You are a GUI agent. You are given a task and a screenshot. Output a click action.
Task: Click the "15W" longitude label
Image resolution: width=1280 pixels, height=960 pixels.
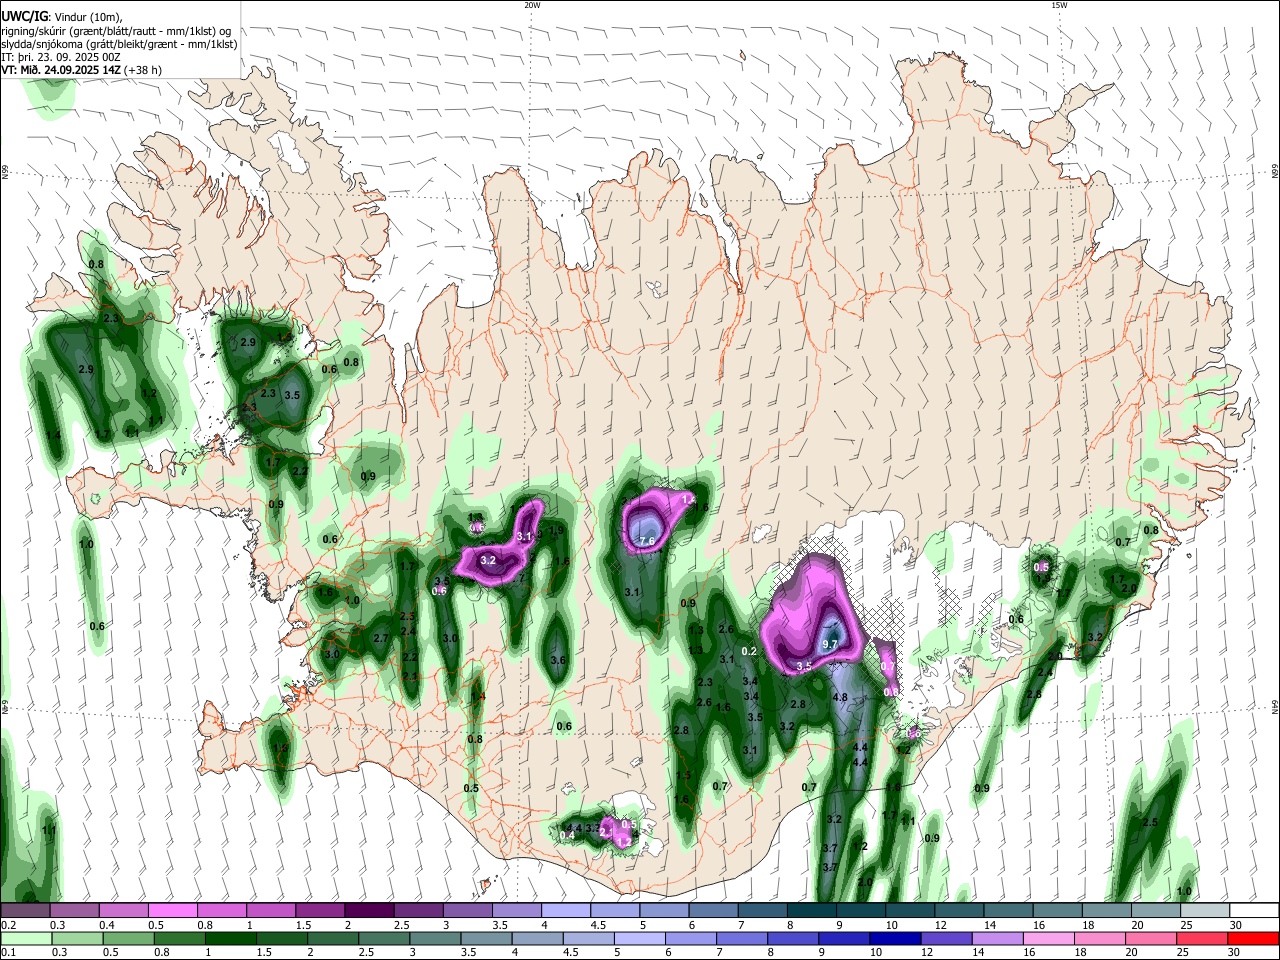(x=1059, y=5)
